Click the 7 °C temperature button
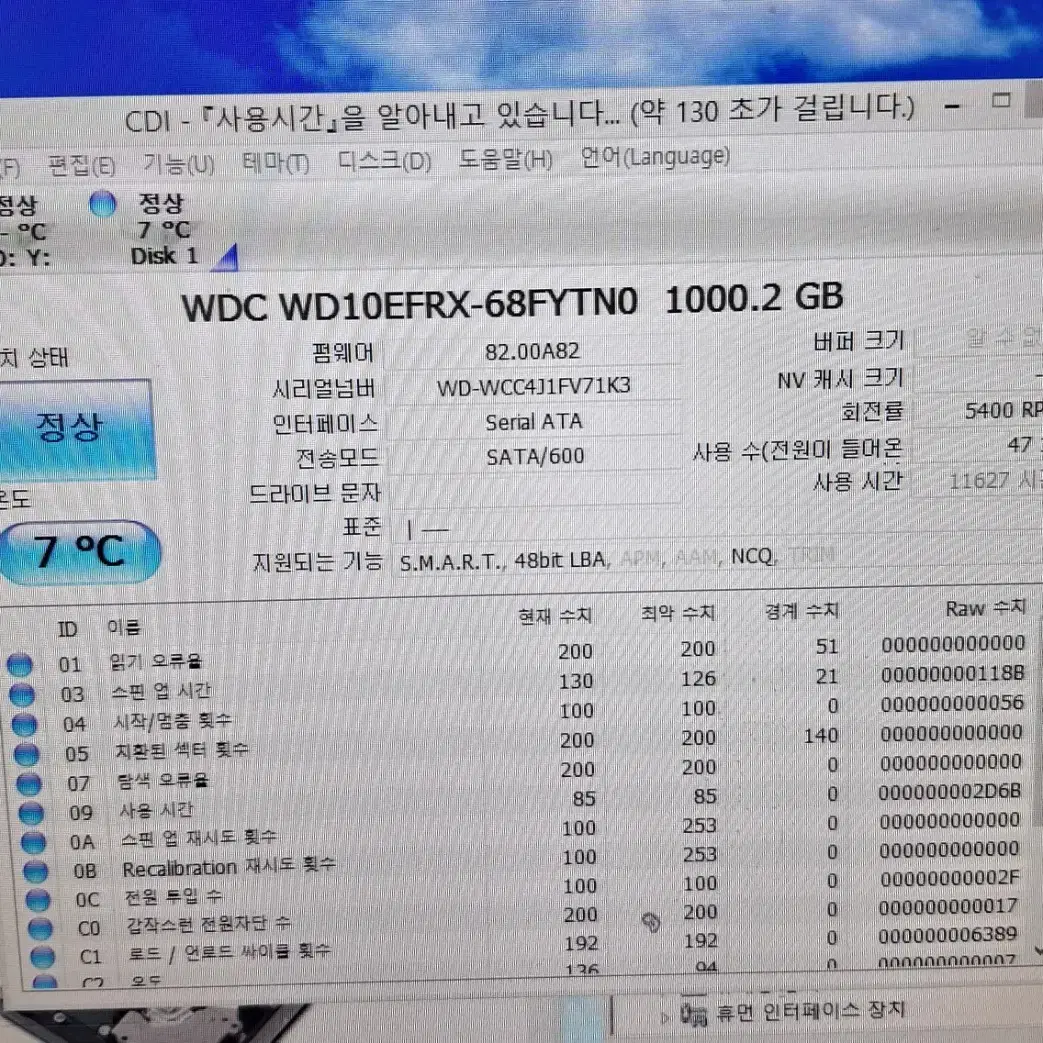Viewport: 1043px width, 1043px height. [x=79, y=552]
